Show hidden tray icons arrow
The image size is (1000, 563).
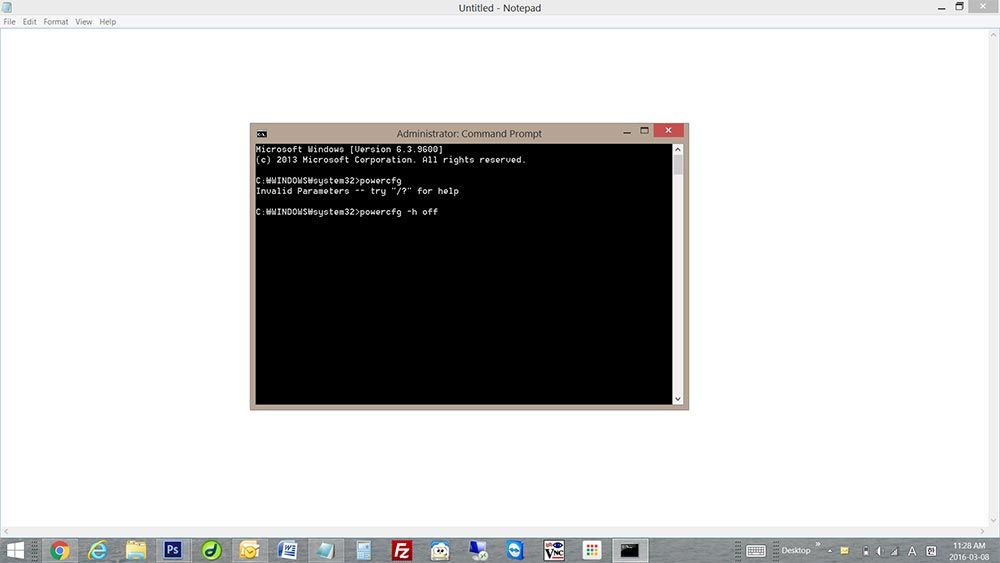click(x=830, y=551)
